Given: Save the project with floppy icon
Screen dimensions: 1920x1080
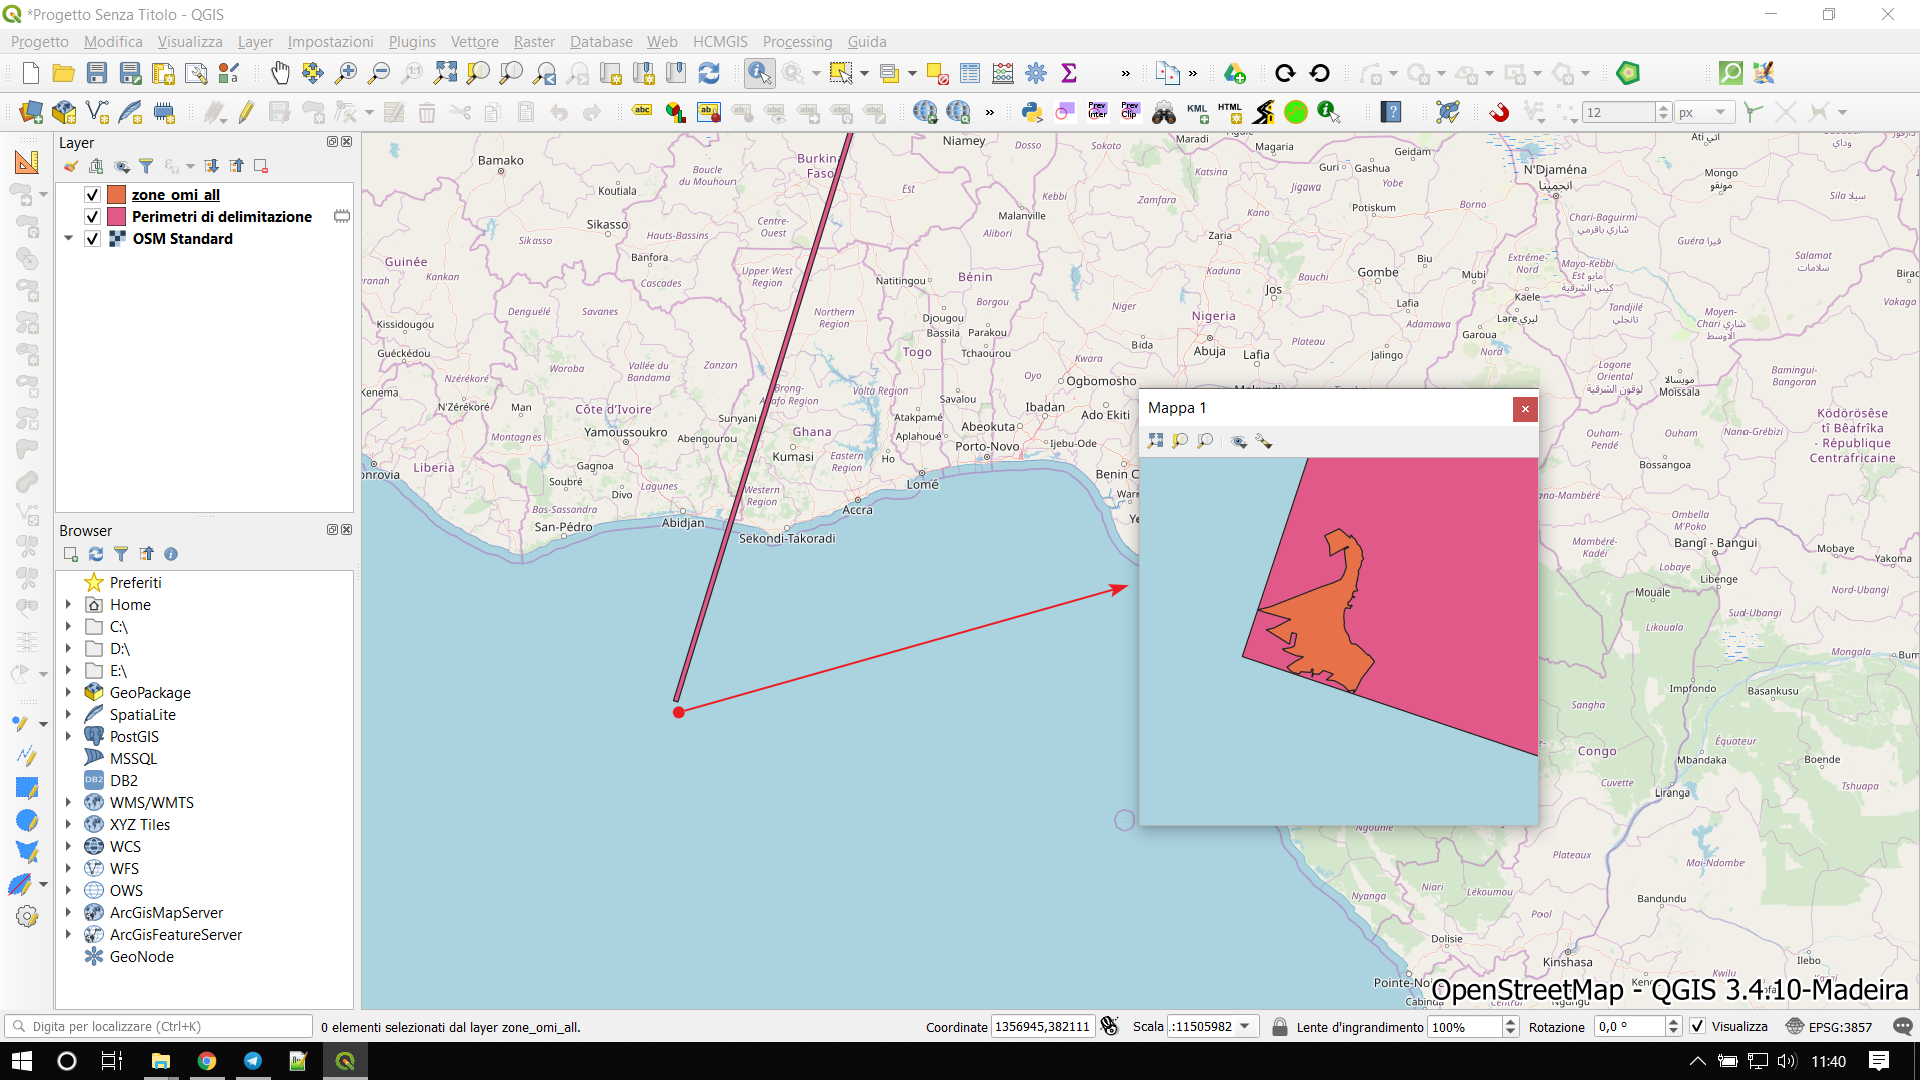Looking at the screenshot, I should pos(97,73).
